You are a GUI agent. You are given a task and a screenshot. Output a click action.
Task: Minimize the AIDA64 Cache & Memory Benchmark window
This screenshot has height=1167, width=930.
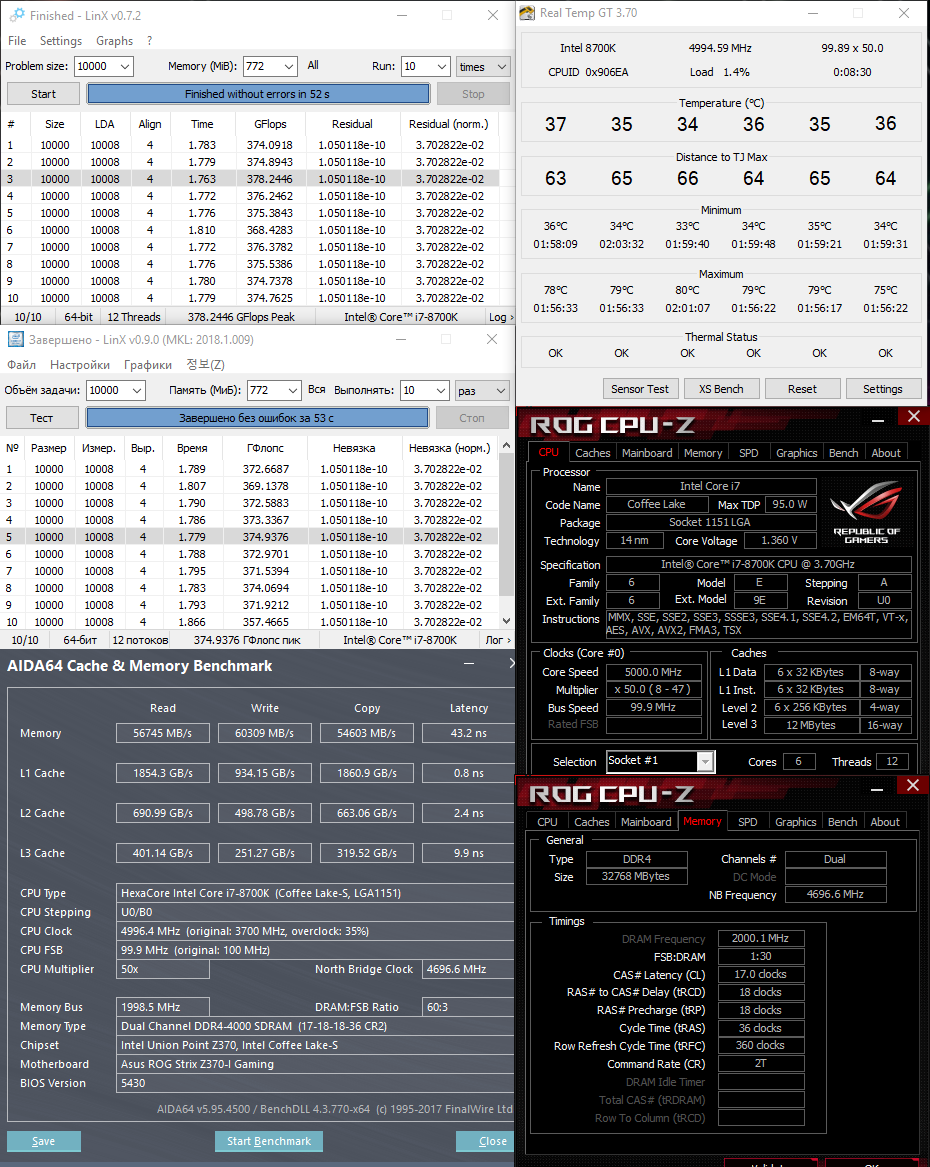pos(469,664)
